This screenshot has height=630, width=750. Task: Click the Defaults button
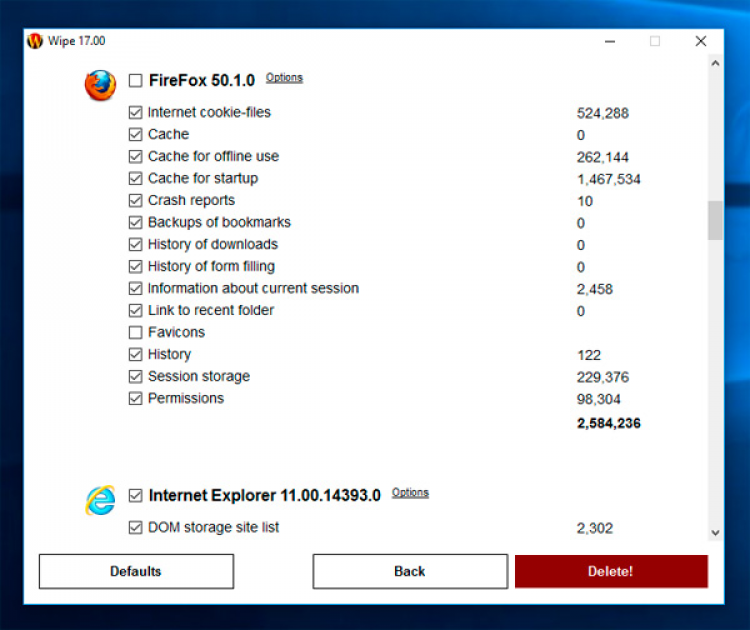(x=136, y=571)
